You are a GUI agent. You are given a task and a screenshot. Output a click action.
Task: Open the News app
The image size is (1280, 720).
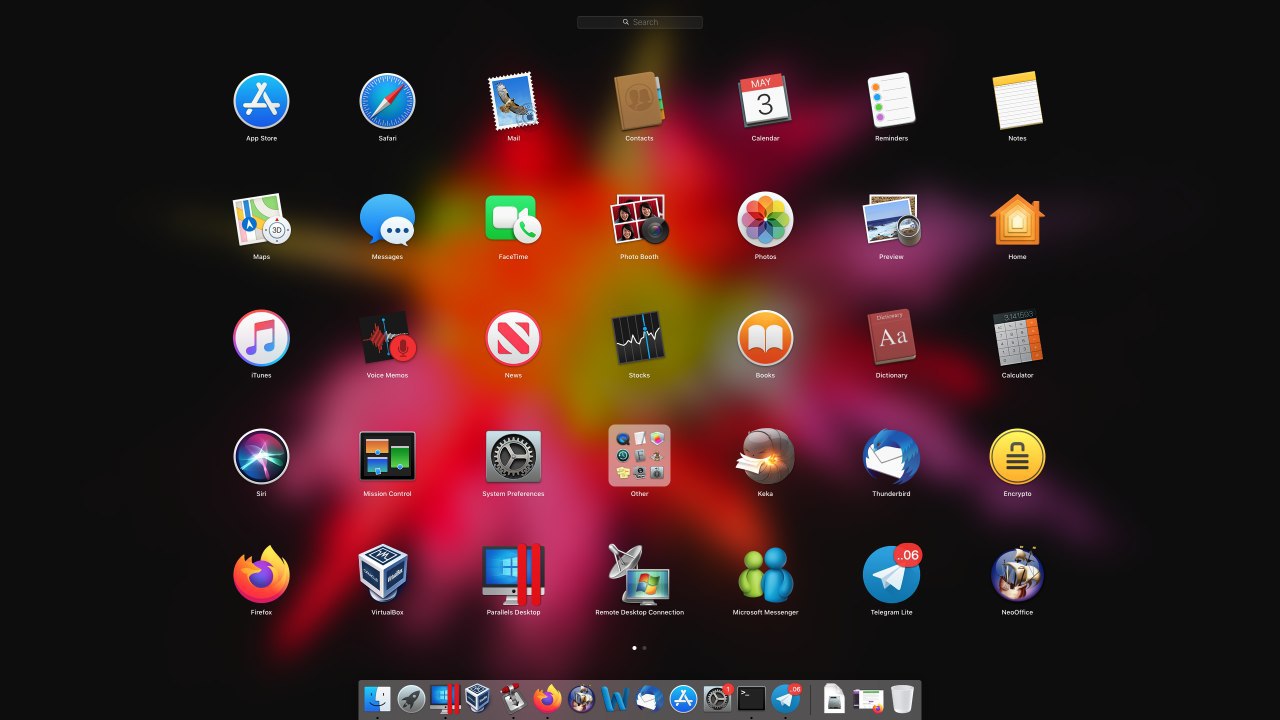[513, 338]
